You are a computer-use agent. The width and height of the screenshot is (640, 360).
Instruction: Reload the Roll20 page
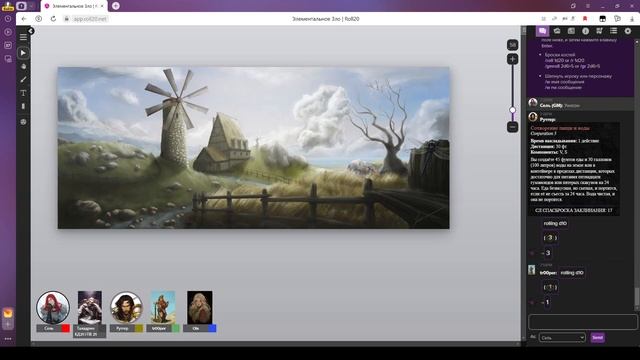(x=53, y=19)
